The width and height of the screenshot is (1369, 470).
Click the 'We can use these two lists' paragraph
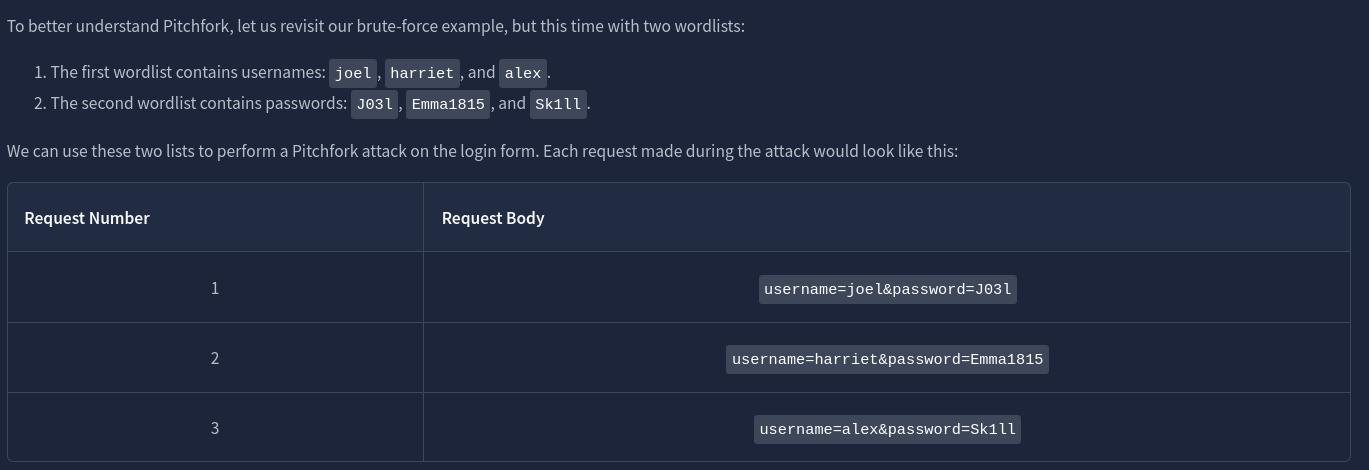coord(482,151)
